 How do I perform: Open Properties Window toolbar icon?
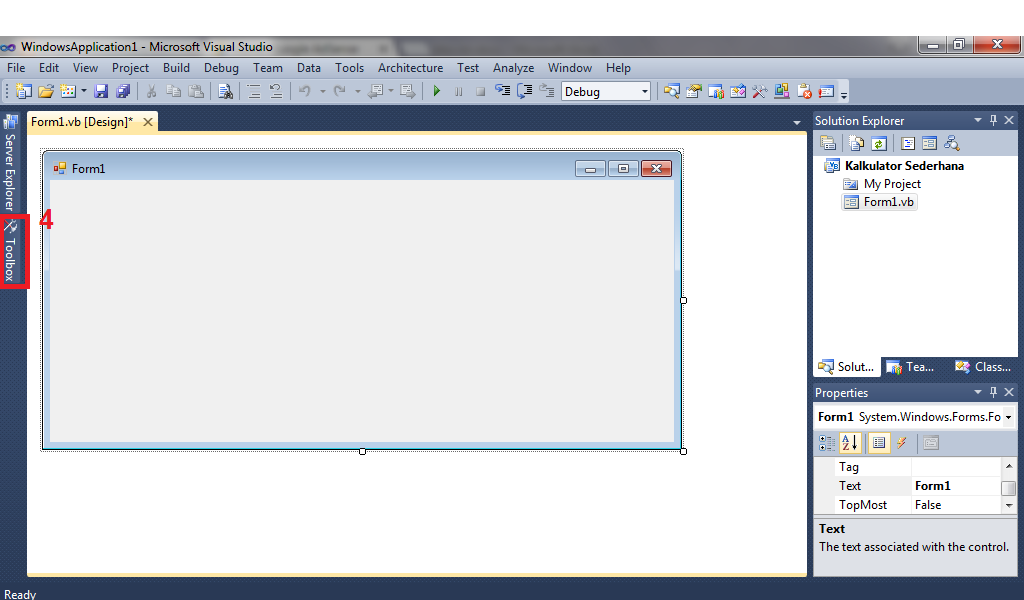pyautogui.click(x=694, y=91)
